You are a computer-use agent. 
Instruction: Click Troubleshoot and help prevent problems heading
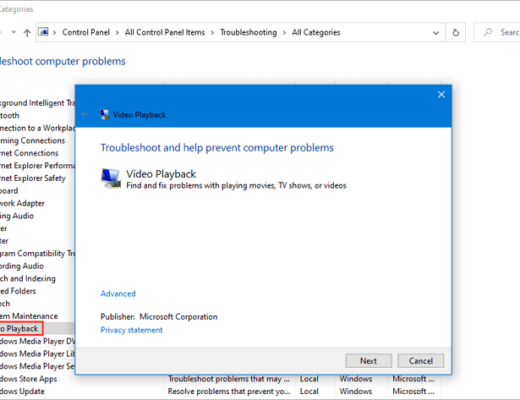pyautogui.click(x=217, y=148)
